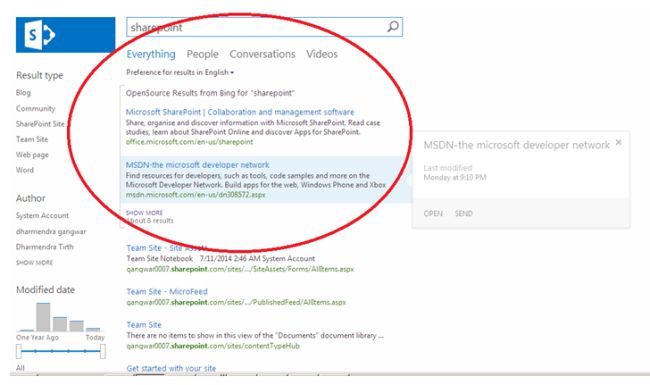Open MSDN-the microsoft developer network result

point(197,165)
